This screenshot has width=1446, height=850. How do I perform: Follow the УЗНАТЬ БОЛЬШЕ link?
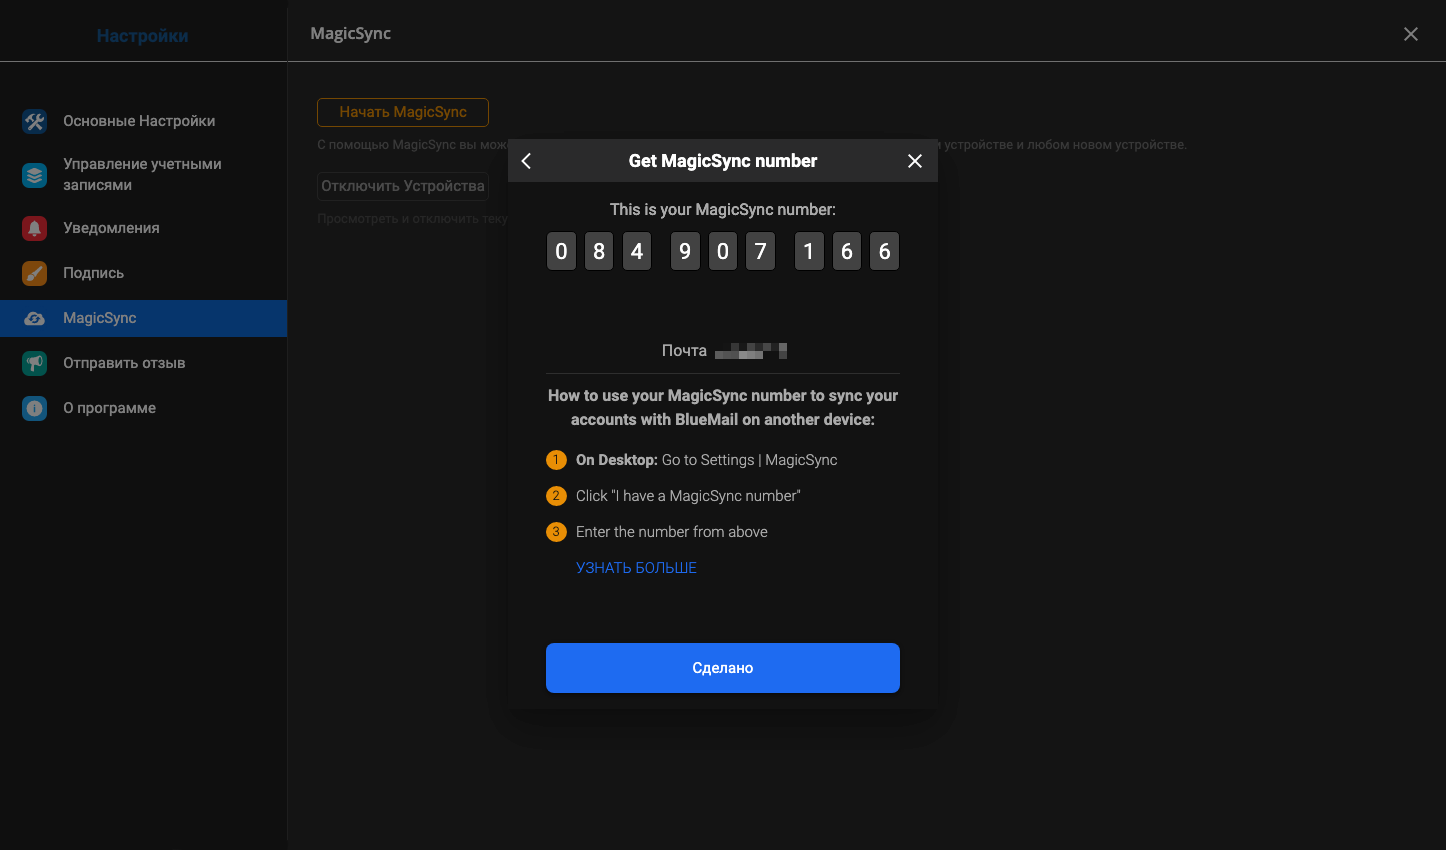[x=636, y=568]
